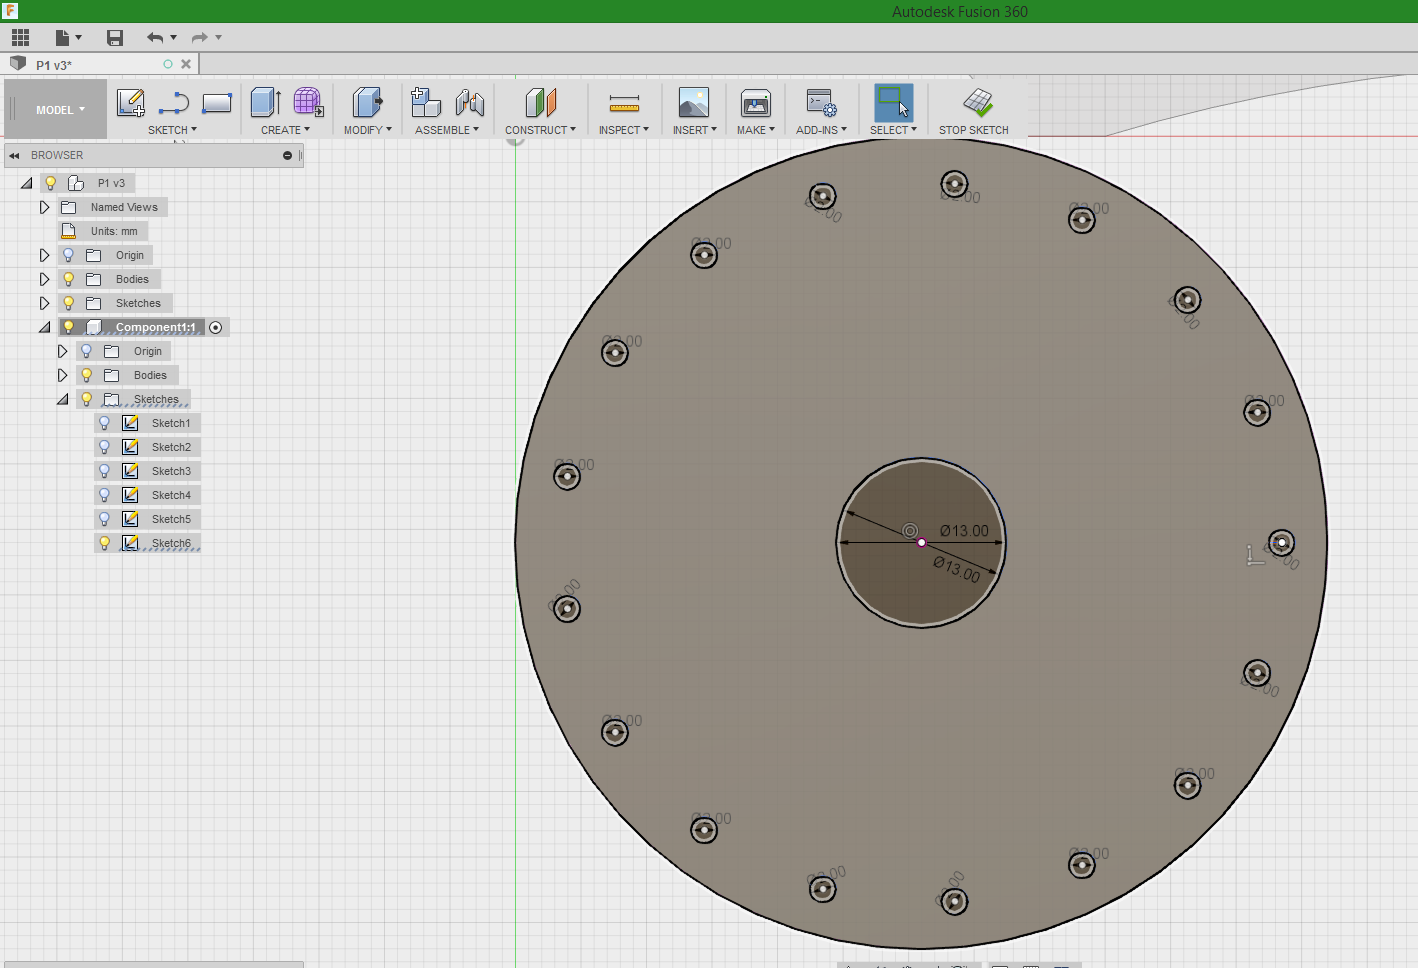Open the MODIFY dropdown menu
Image resolution: width=1418 pixels, height=968 pixels.
(x=367, y=130)
